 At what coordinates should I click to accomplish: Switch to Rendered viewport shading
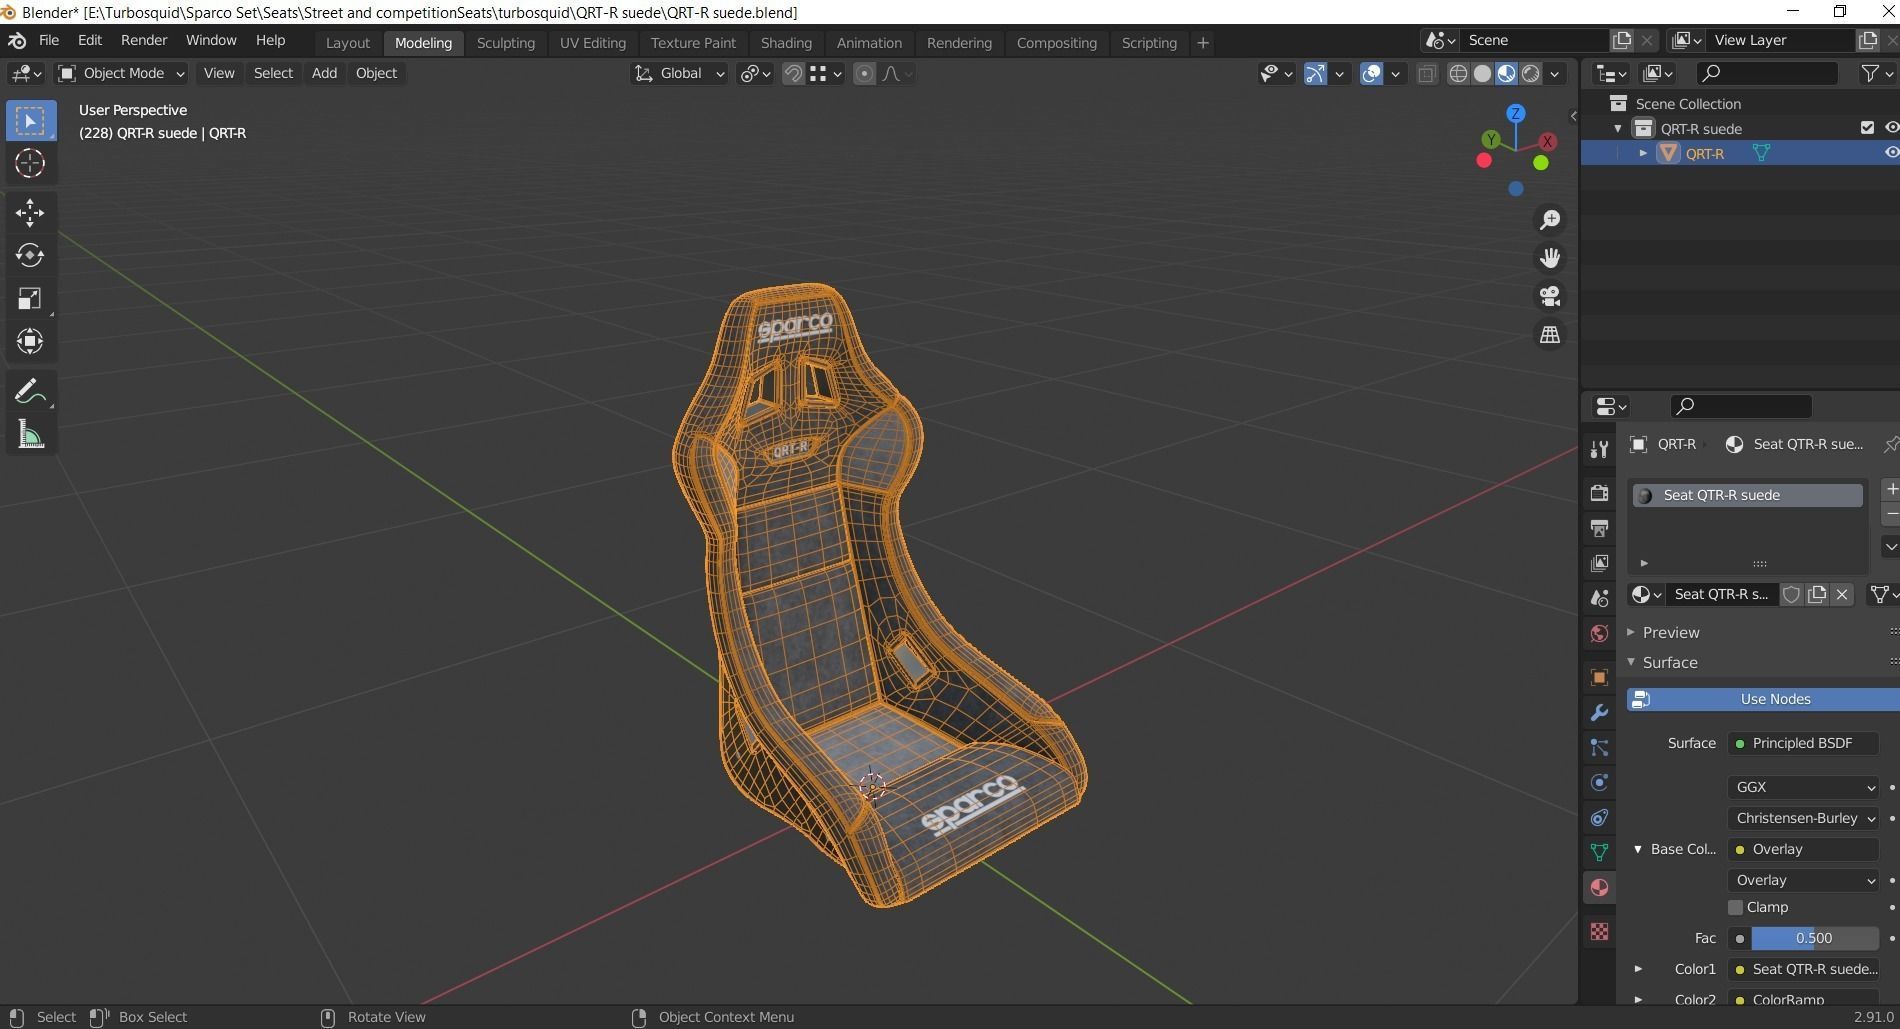coord(1530,73)
